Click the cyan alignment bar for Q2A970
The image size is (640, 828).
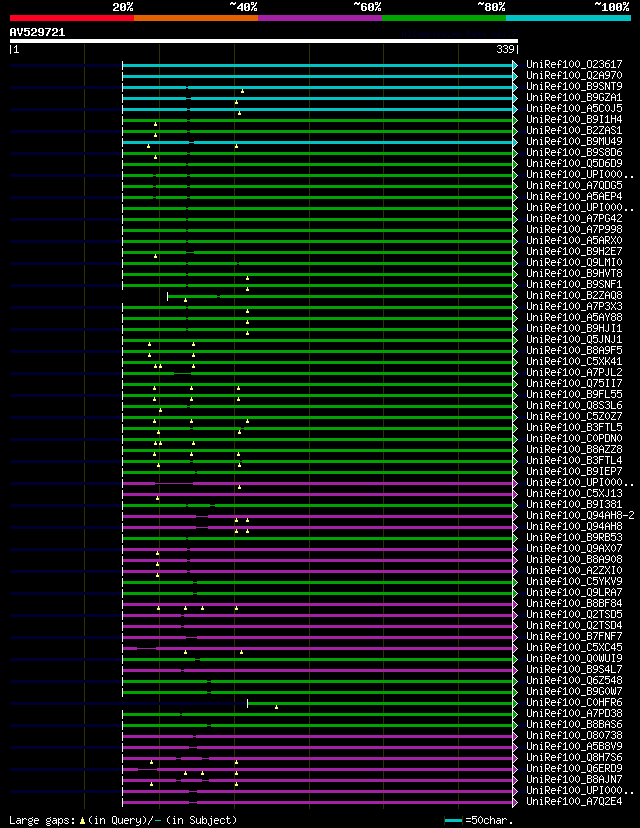click(x=318, y=77)
